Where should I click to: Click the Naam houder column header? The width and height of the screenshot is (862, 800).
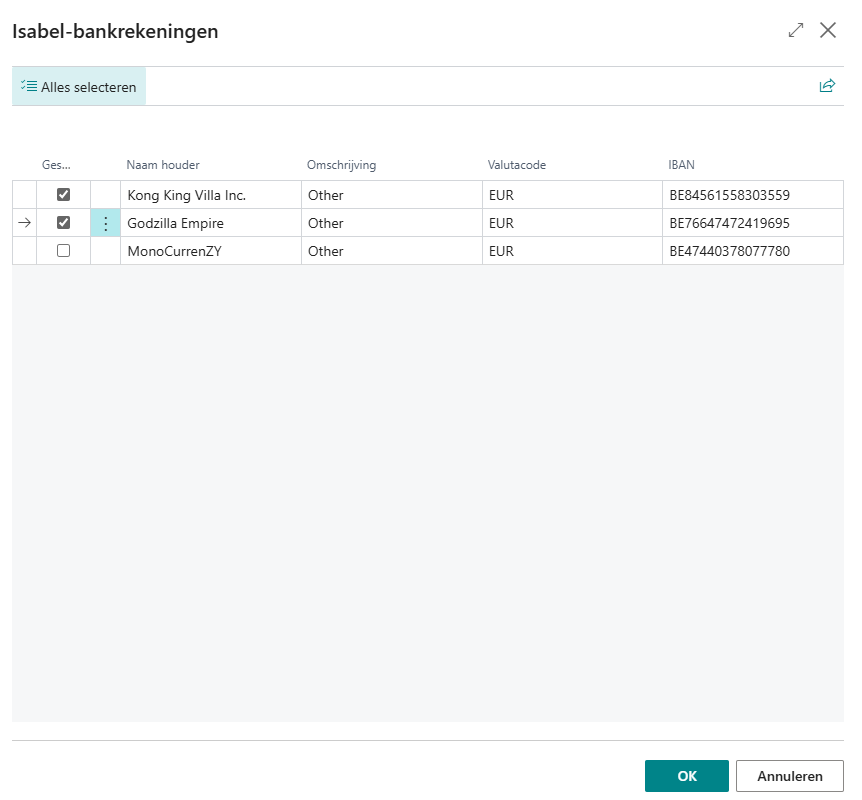[163, 165]
